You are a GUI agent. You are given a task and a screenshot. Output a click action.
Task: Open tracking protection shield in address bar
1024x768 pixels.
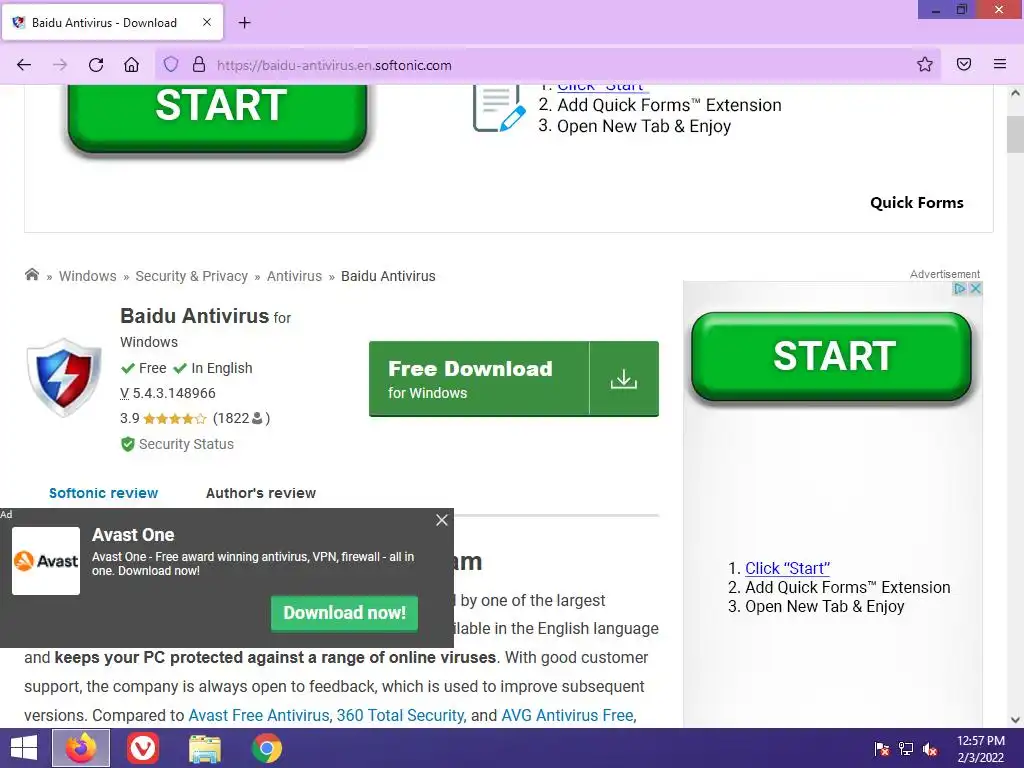[170, 65]
